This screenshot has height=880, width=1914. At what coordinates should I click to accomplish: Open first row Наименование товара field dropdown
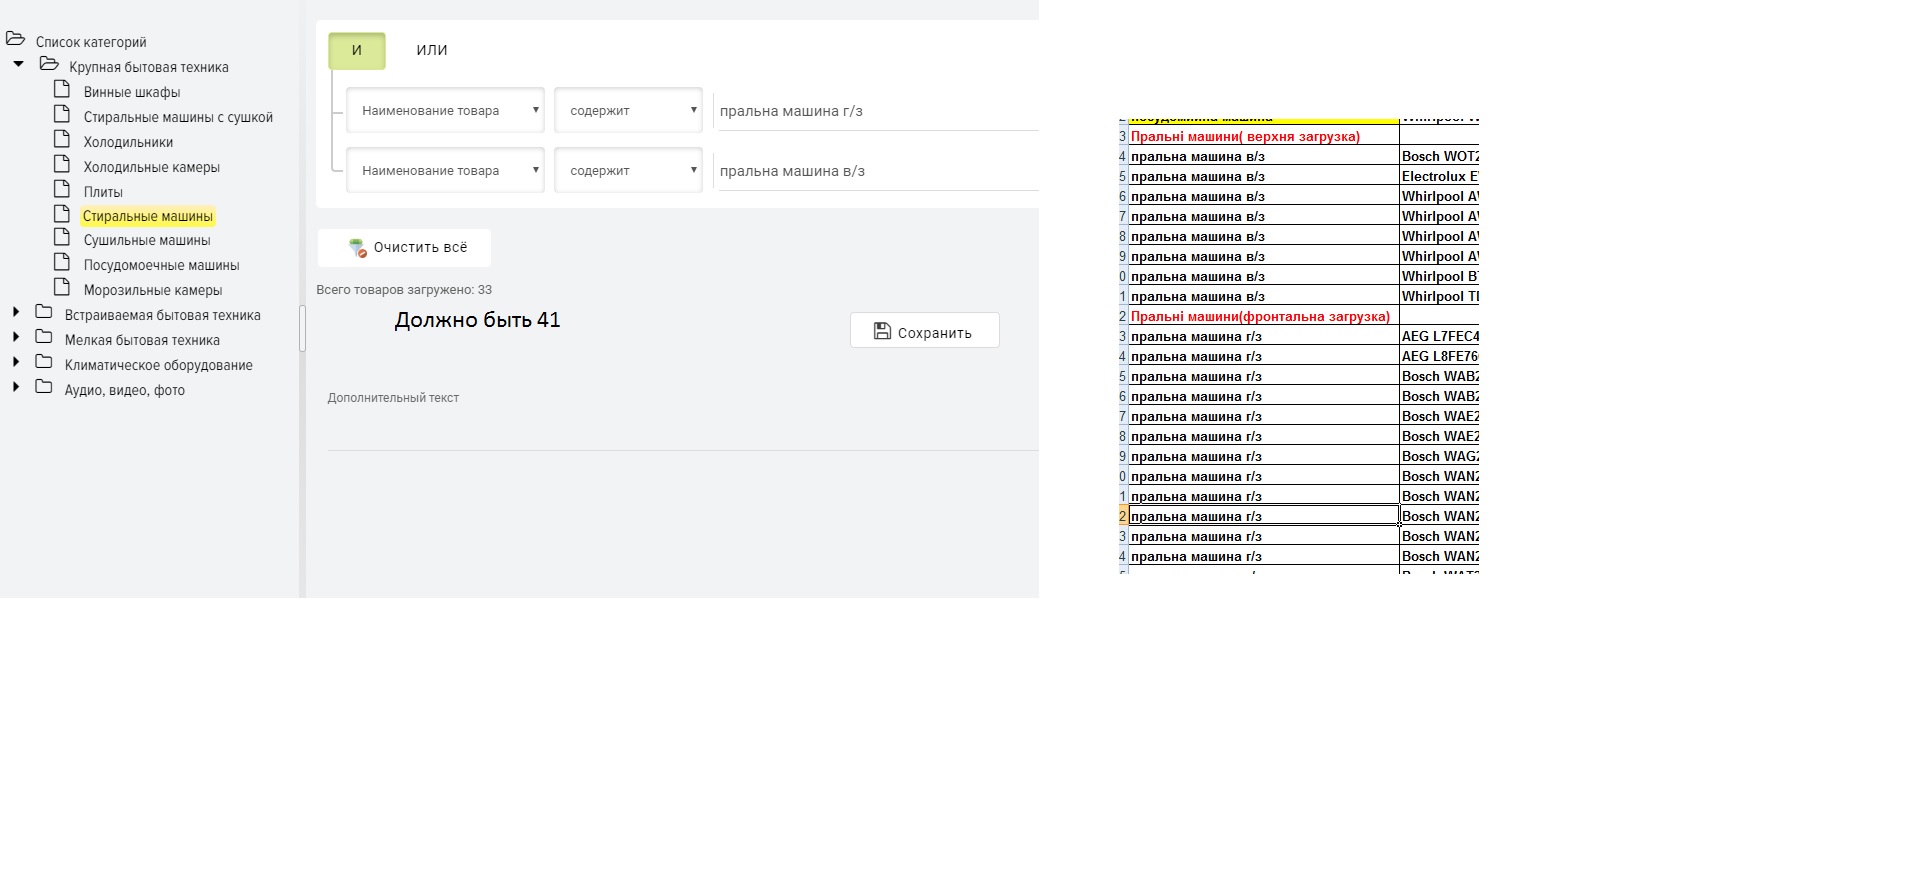[x=445, y=111]
